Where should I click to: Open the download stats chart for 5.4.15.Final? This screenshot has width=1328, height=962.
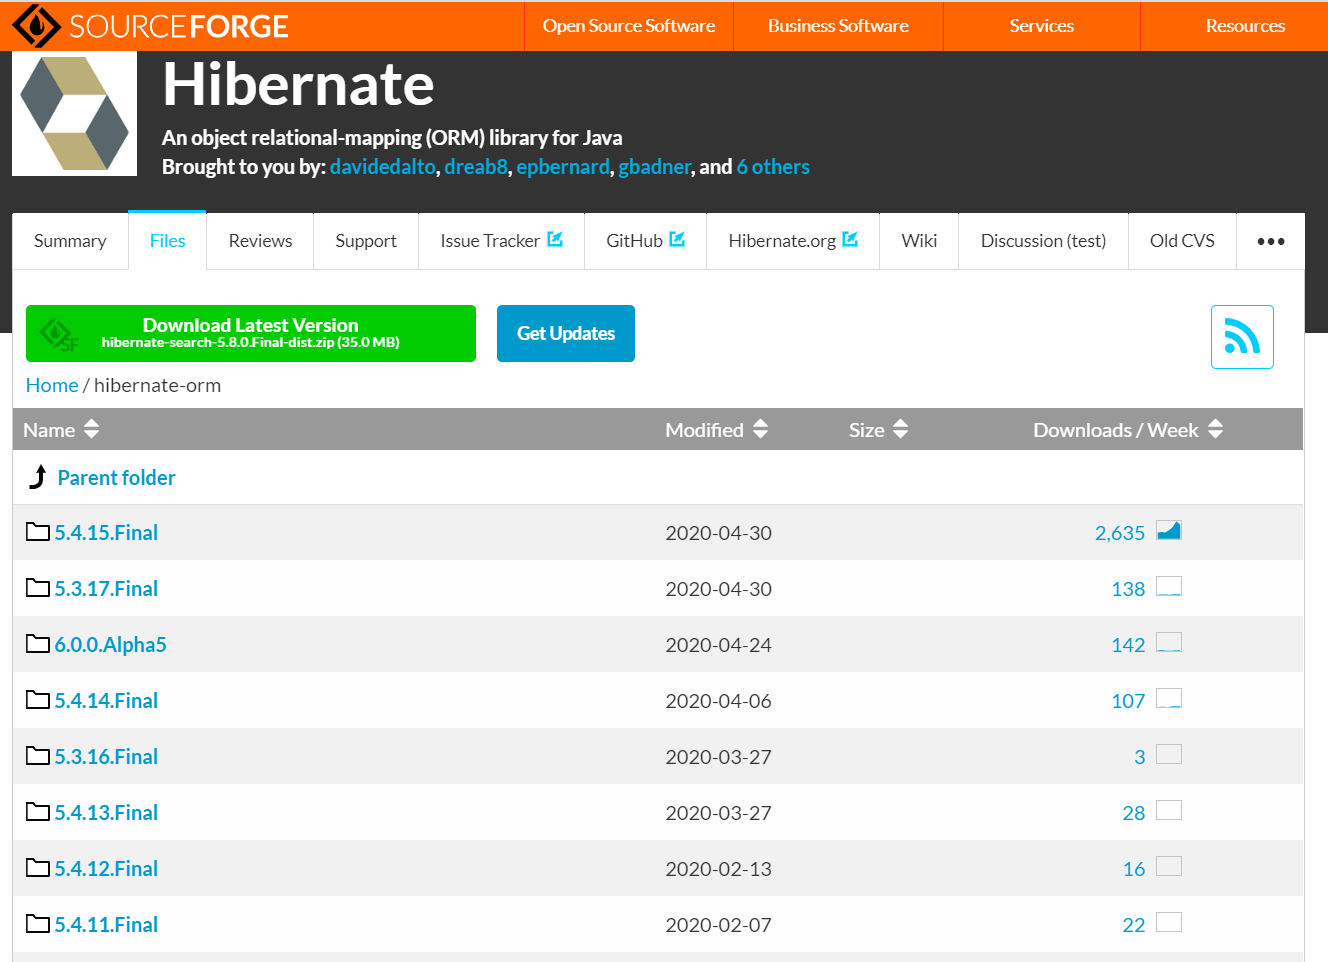[1169, 530]
